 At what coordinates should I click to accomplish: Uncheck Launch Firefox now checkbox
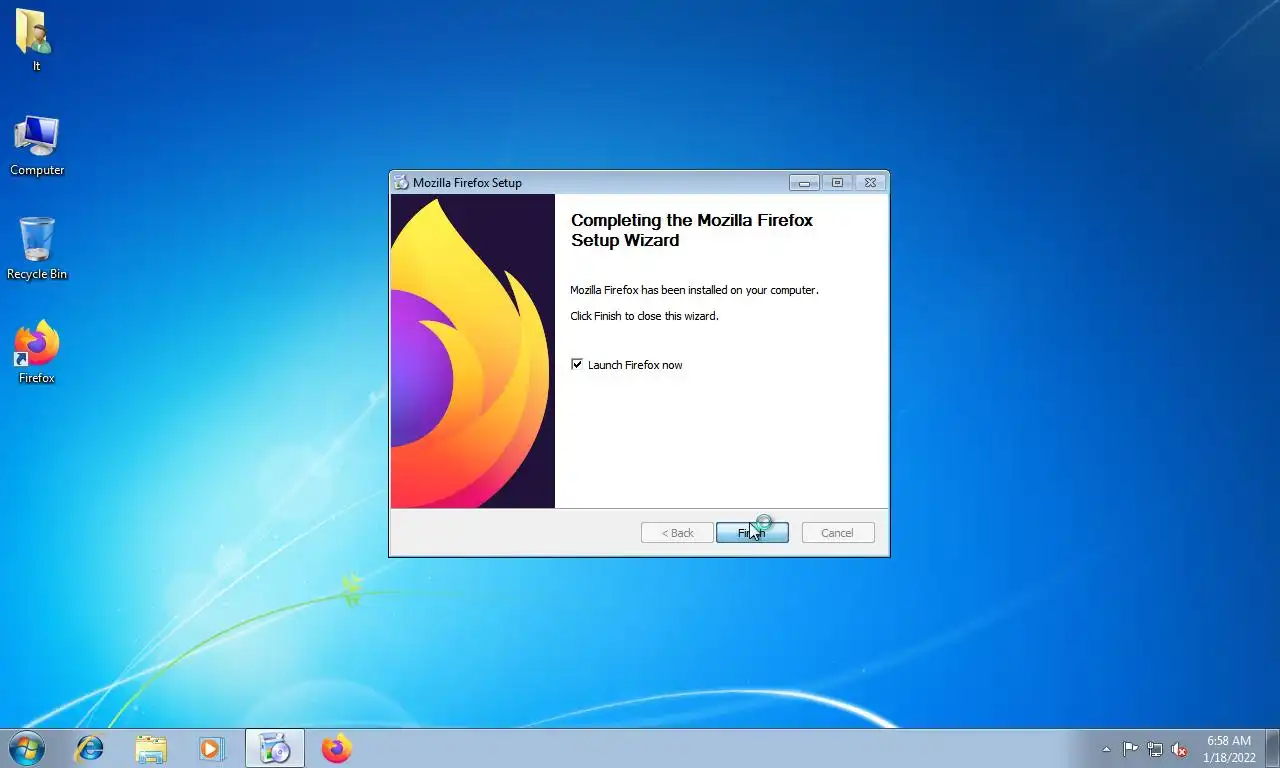click(577, 364)
